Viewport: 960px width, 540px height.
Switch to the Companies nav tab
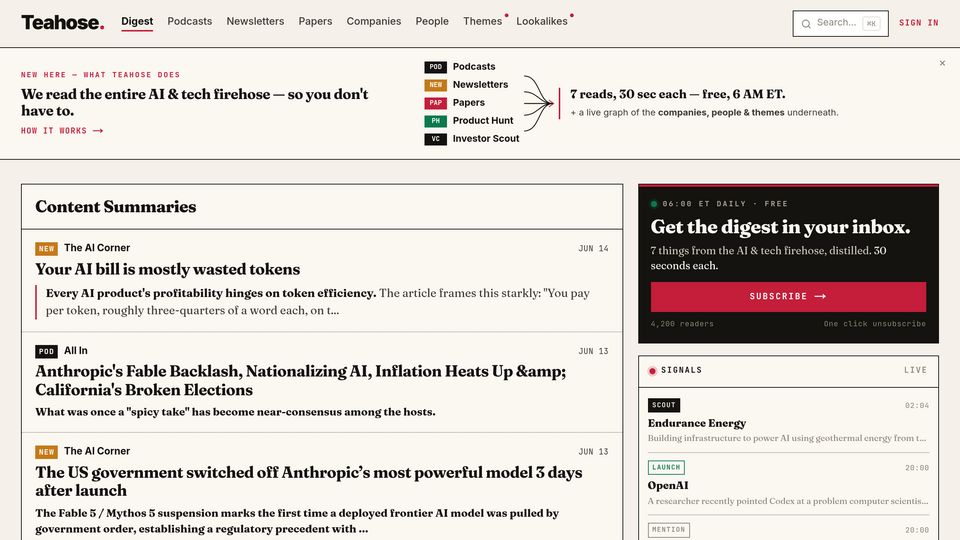point(374,21)
